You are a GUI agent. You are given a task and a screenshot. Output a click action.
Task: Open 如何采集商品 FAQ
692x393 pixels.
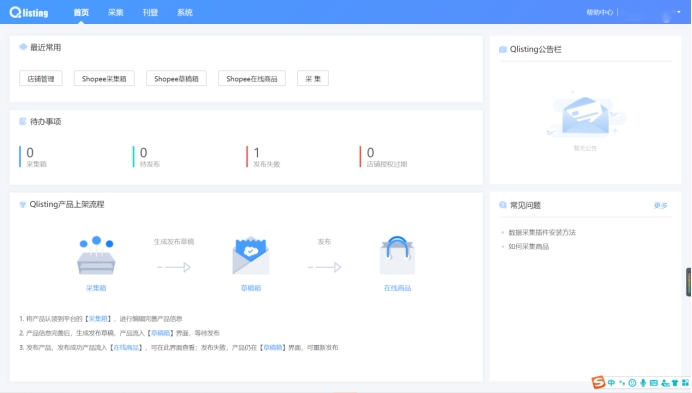529,246
